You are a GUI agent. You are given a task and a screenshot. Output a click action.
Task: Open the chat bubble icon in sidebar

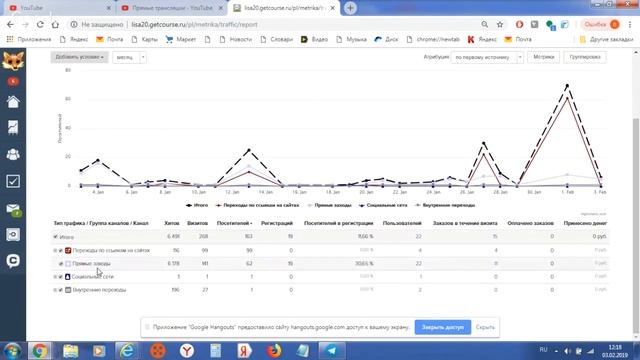coord(13,261)
